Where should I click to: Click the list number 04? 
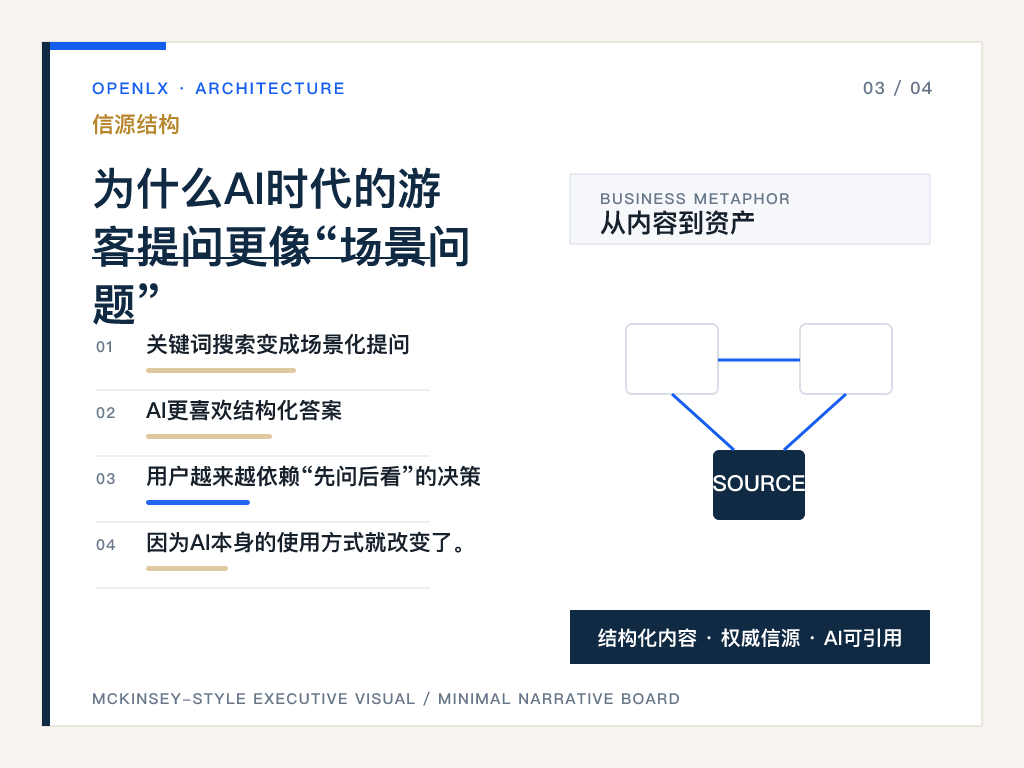[105, 545]
